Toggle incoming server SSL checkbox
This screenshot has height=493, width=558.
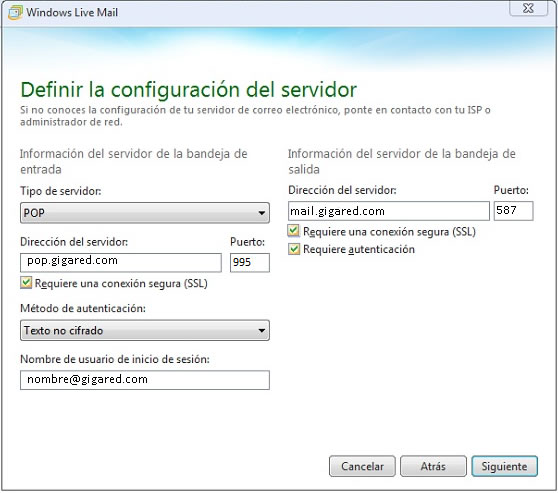pyautogui.click(x=26, y=283)
